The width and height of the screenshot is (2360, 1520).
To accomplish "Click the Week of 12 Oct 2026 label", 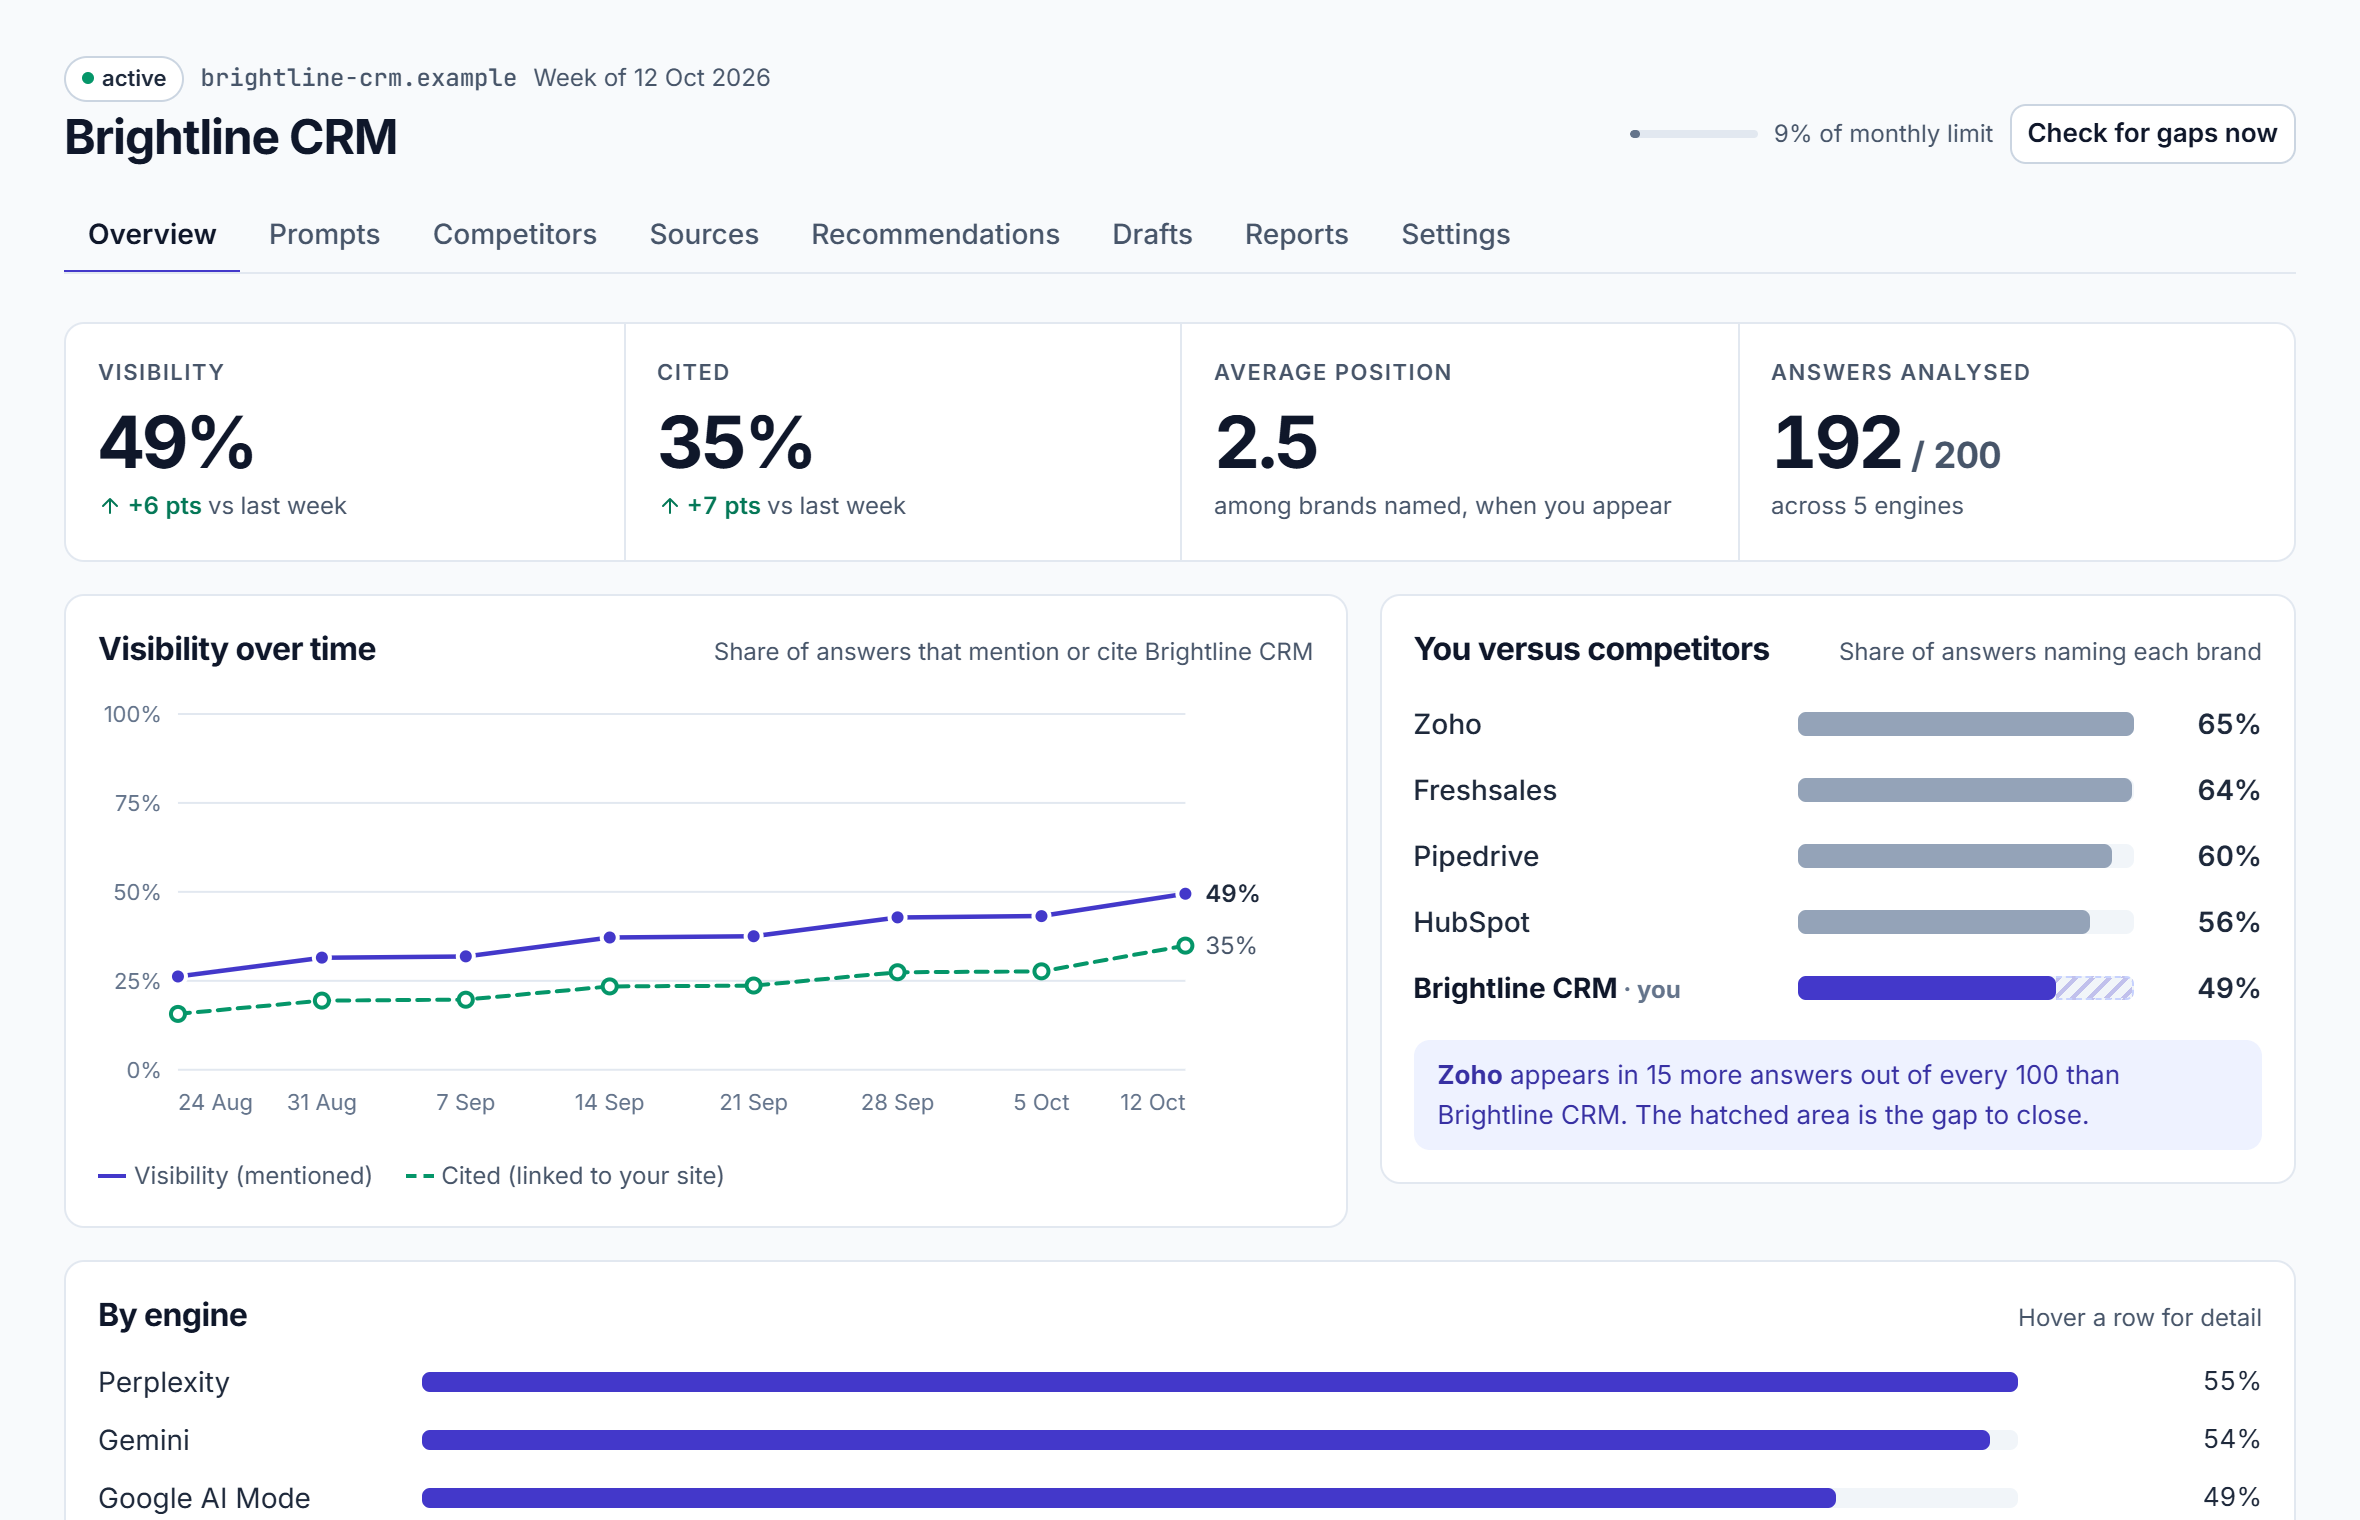I will coord(652,78).
